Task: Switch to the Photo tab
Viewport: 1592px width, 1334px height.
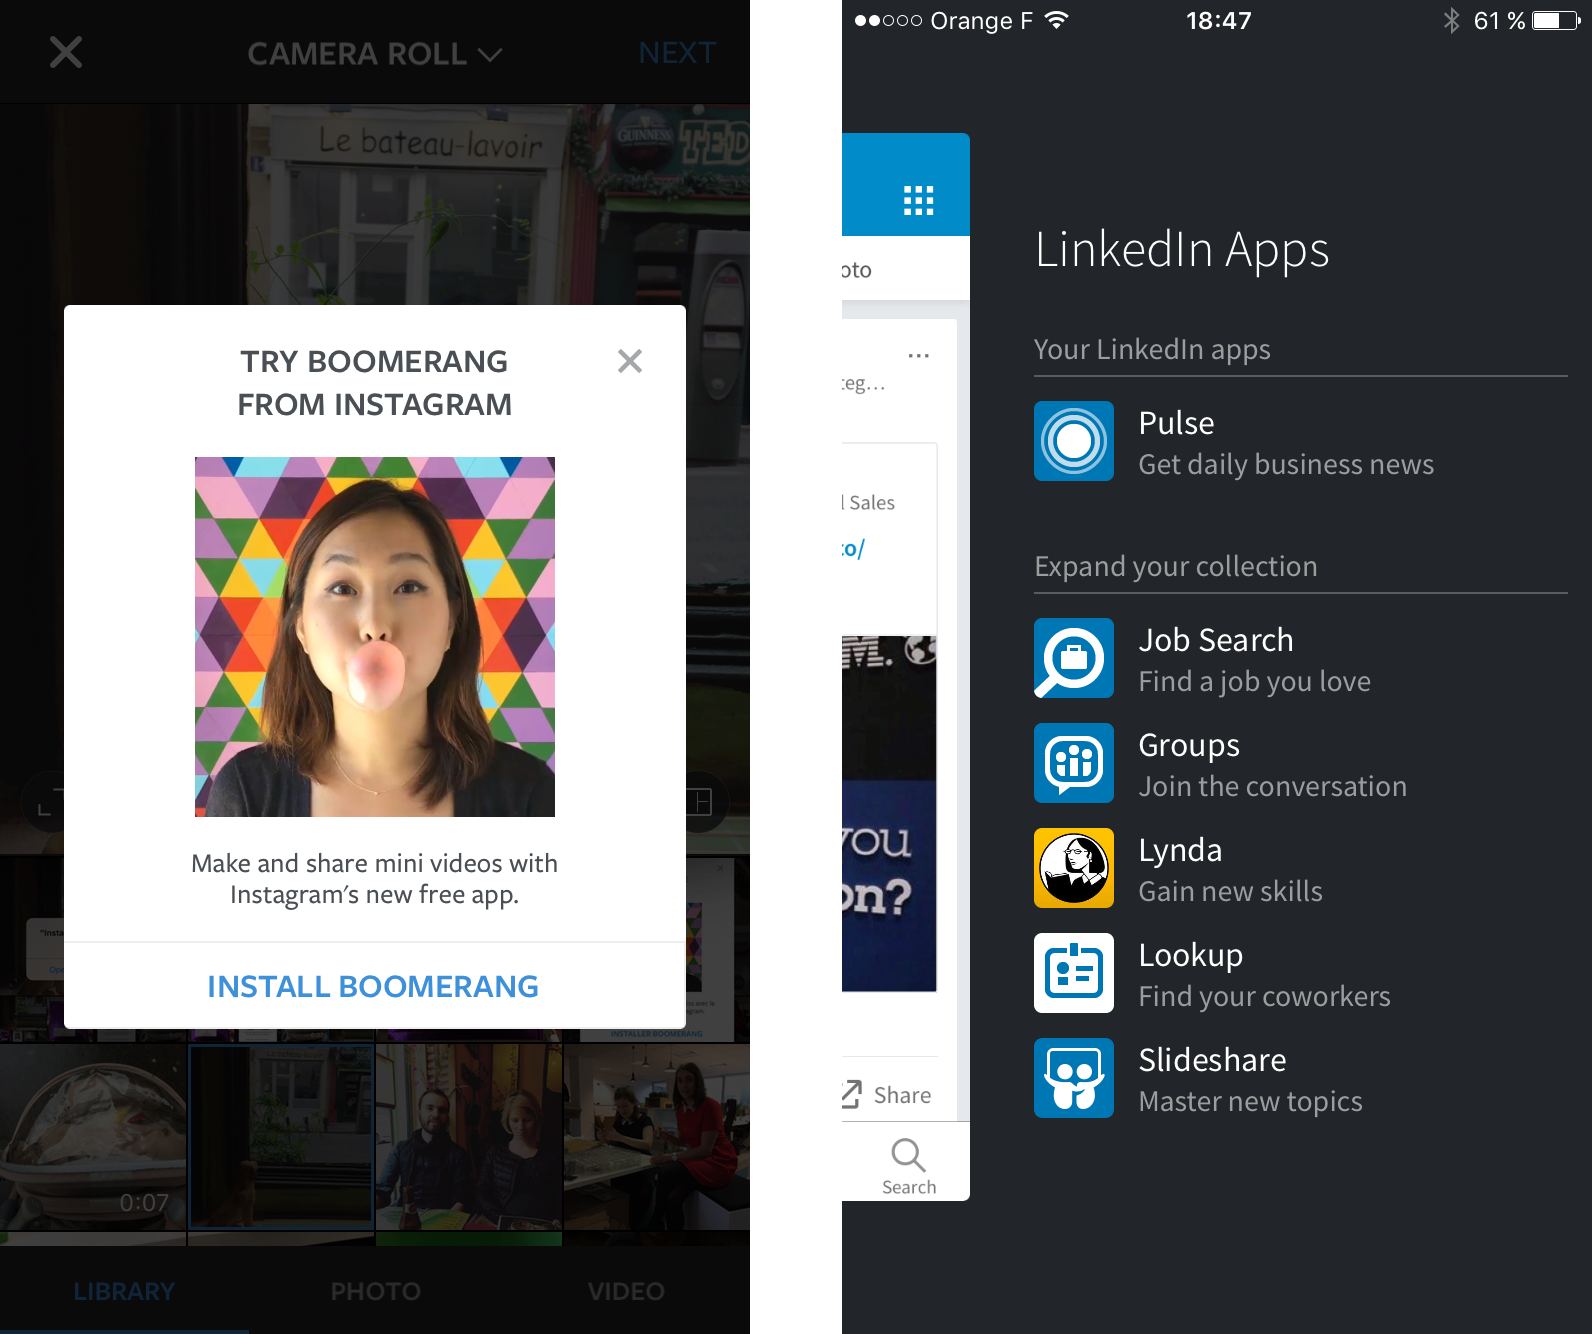Action: click(376, 1291)
